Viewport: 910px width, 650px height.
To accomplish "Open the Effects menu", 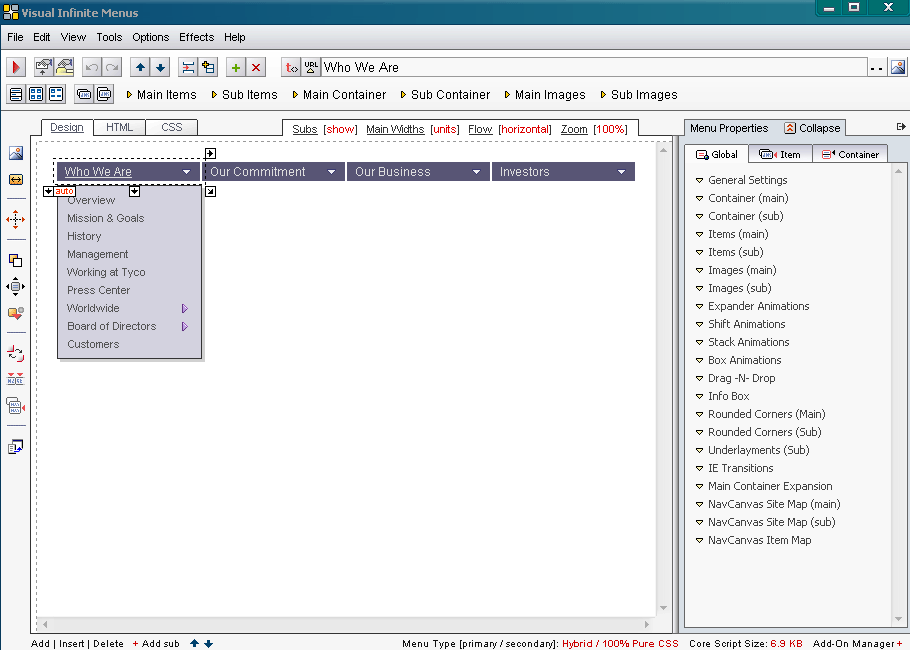I will [x=196, y=37].
